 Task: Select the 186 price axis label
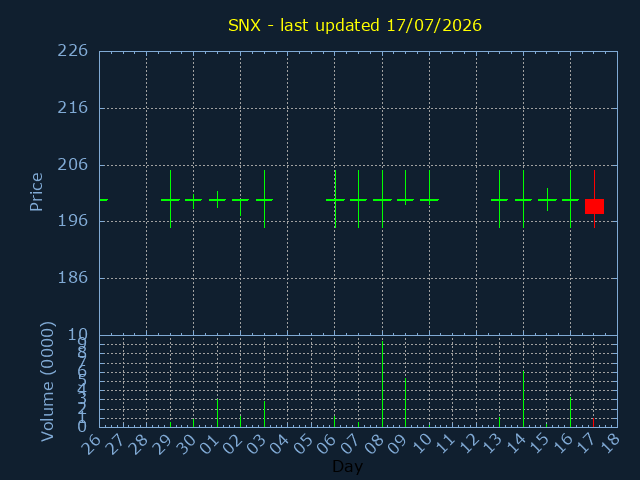[x=73, y=278]
